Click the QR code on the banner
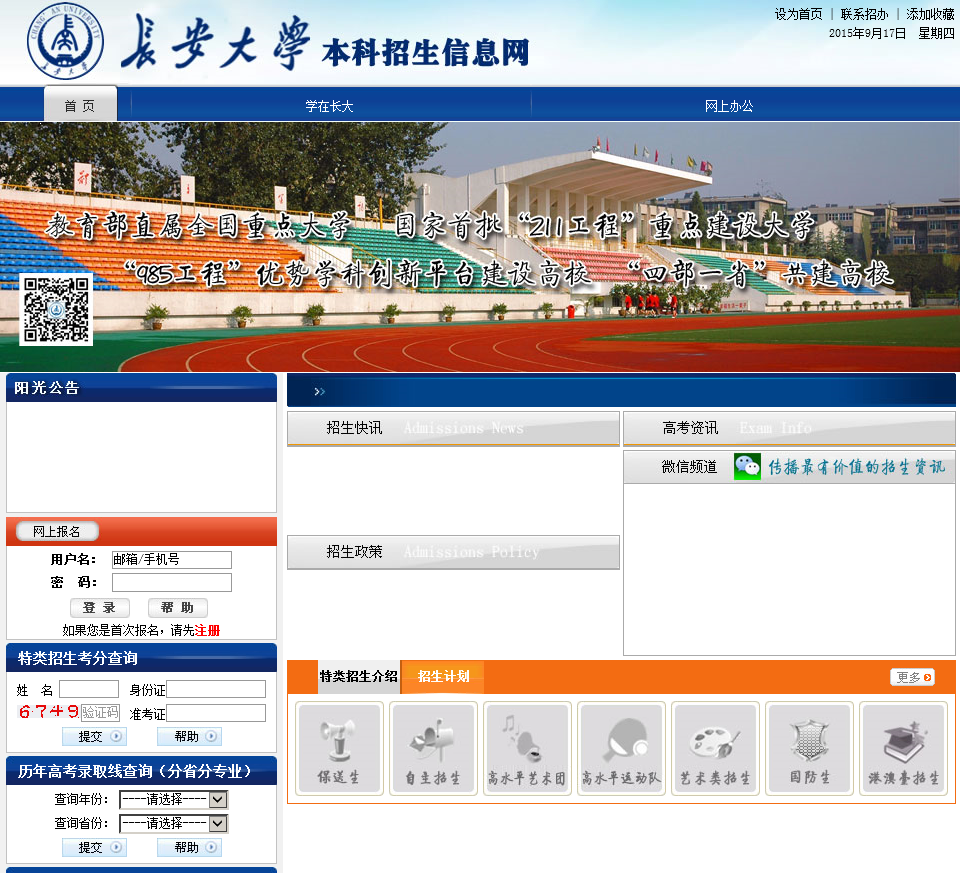960x873 pixels. click(x=56, y=309)
